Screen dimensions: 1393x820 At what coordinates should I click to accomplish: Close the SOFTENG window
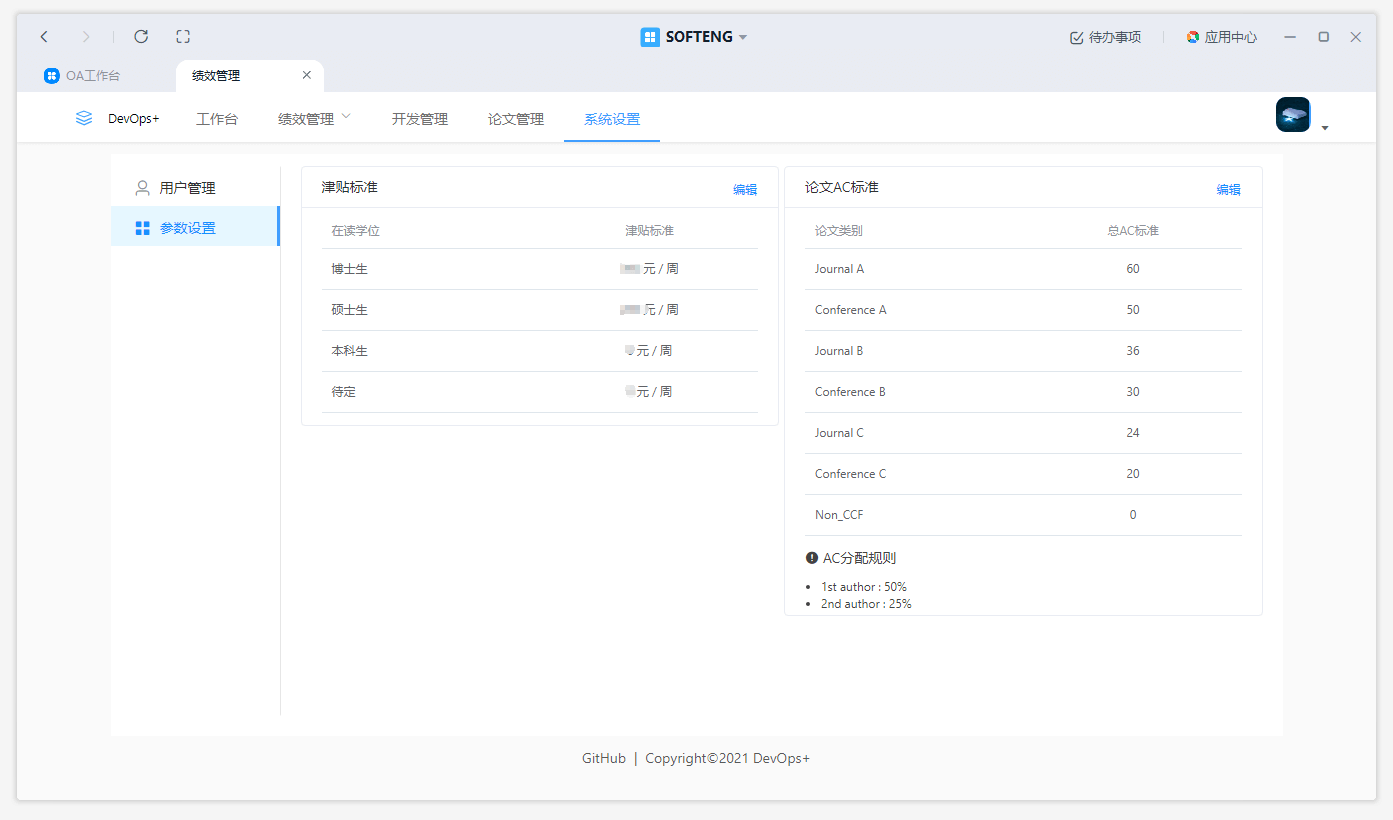click(1356, 37)
